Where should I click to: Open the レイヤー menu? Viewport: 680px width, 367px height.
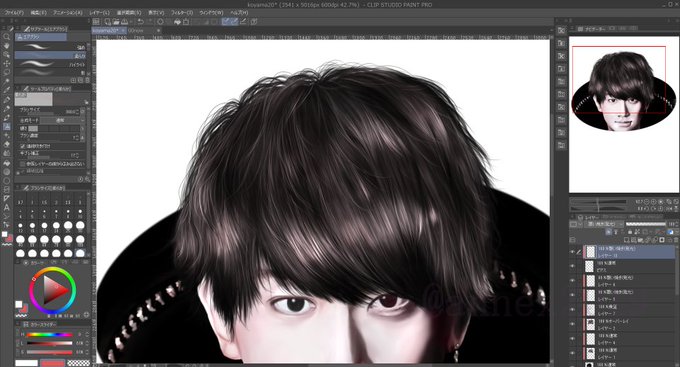click(99, 13)
